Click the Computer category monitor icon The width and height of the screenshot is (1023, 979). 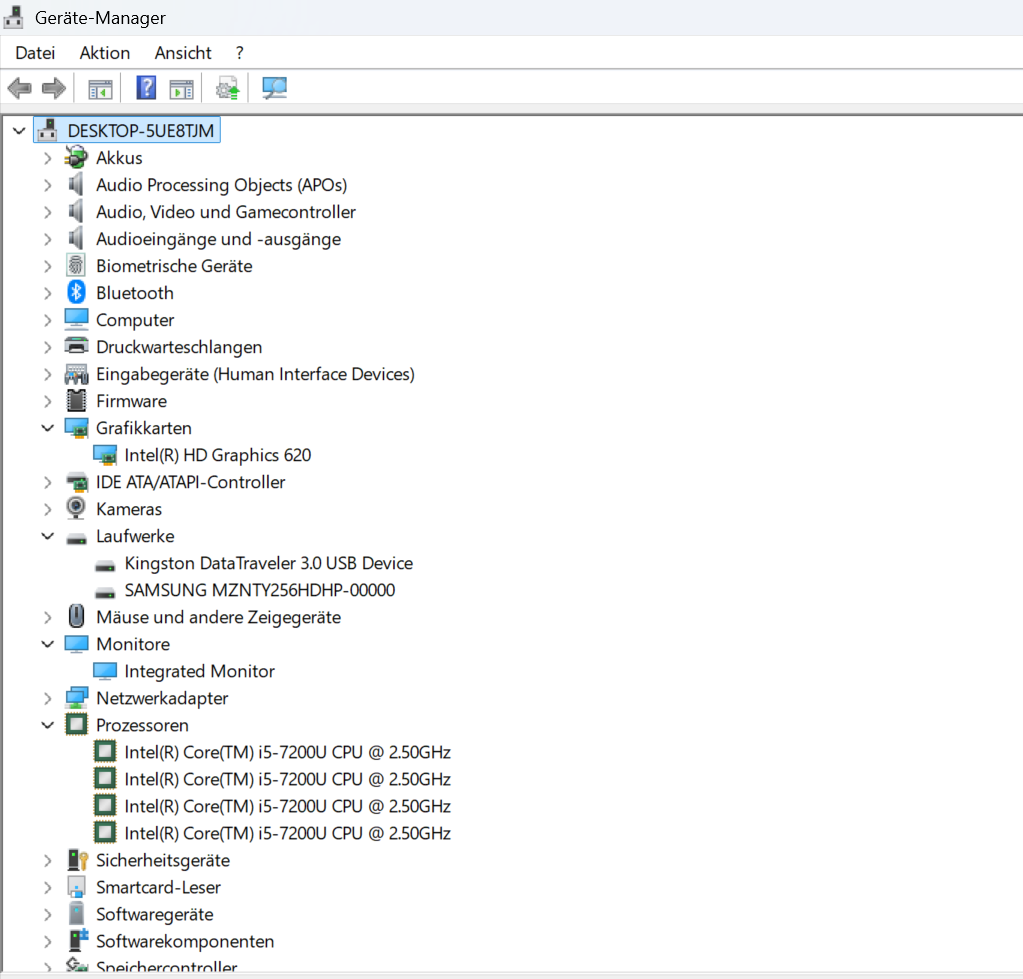(76, 320)
